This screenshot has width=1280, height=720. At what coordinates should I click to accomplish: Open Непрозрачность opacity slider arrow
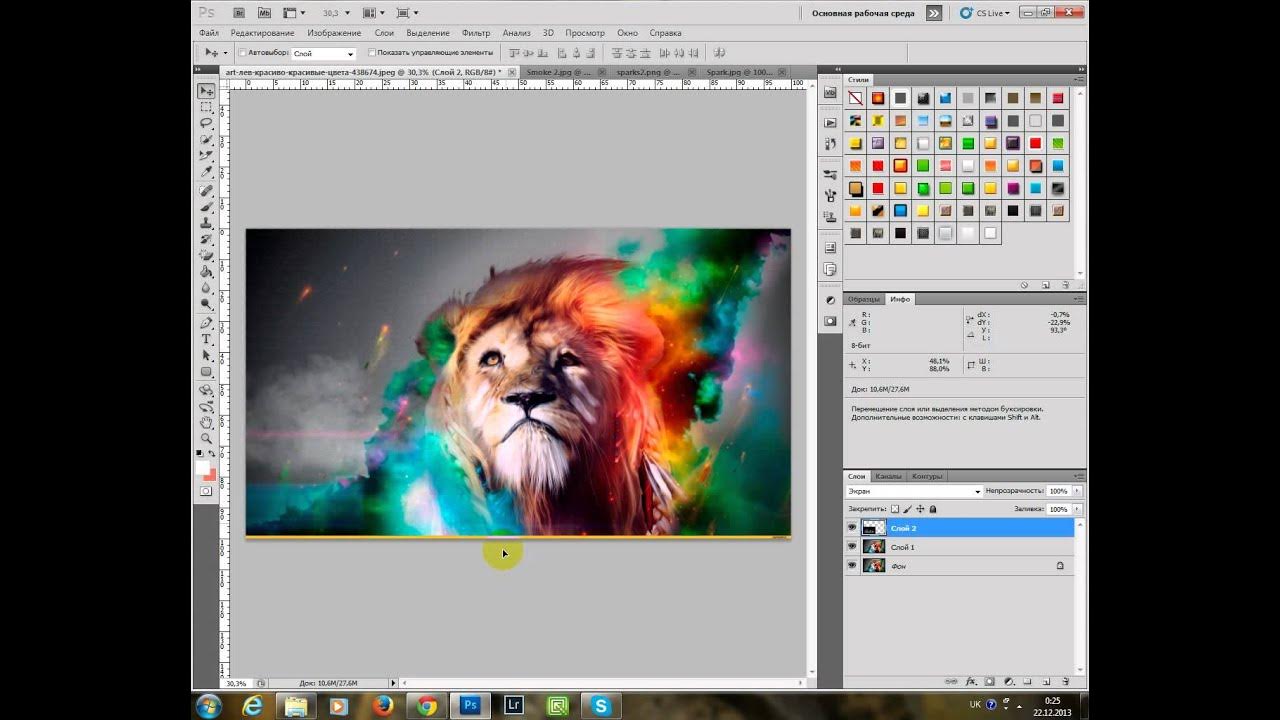tap(1077, 491)
